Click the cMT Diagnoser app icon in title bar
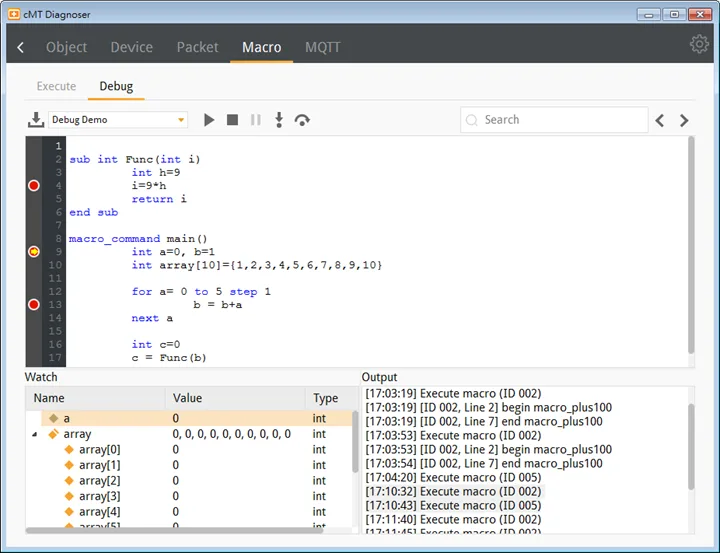 (x=14, y=14)
